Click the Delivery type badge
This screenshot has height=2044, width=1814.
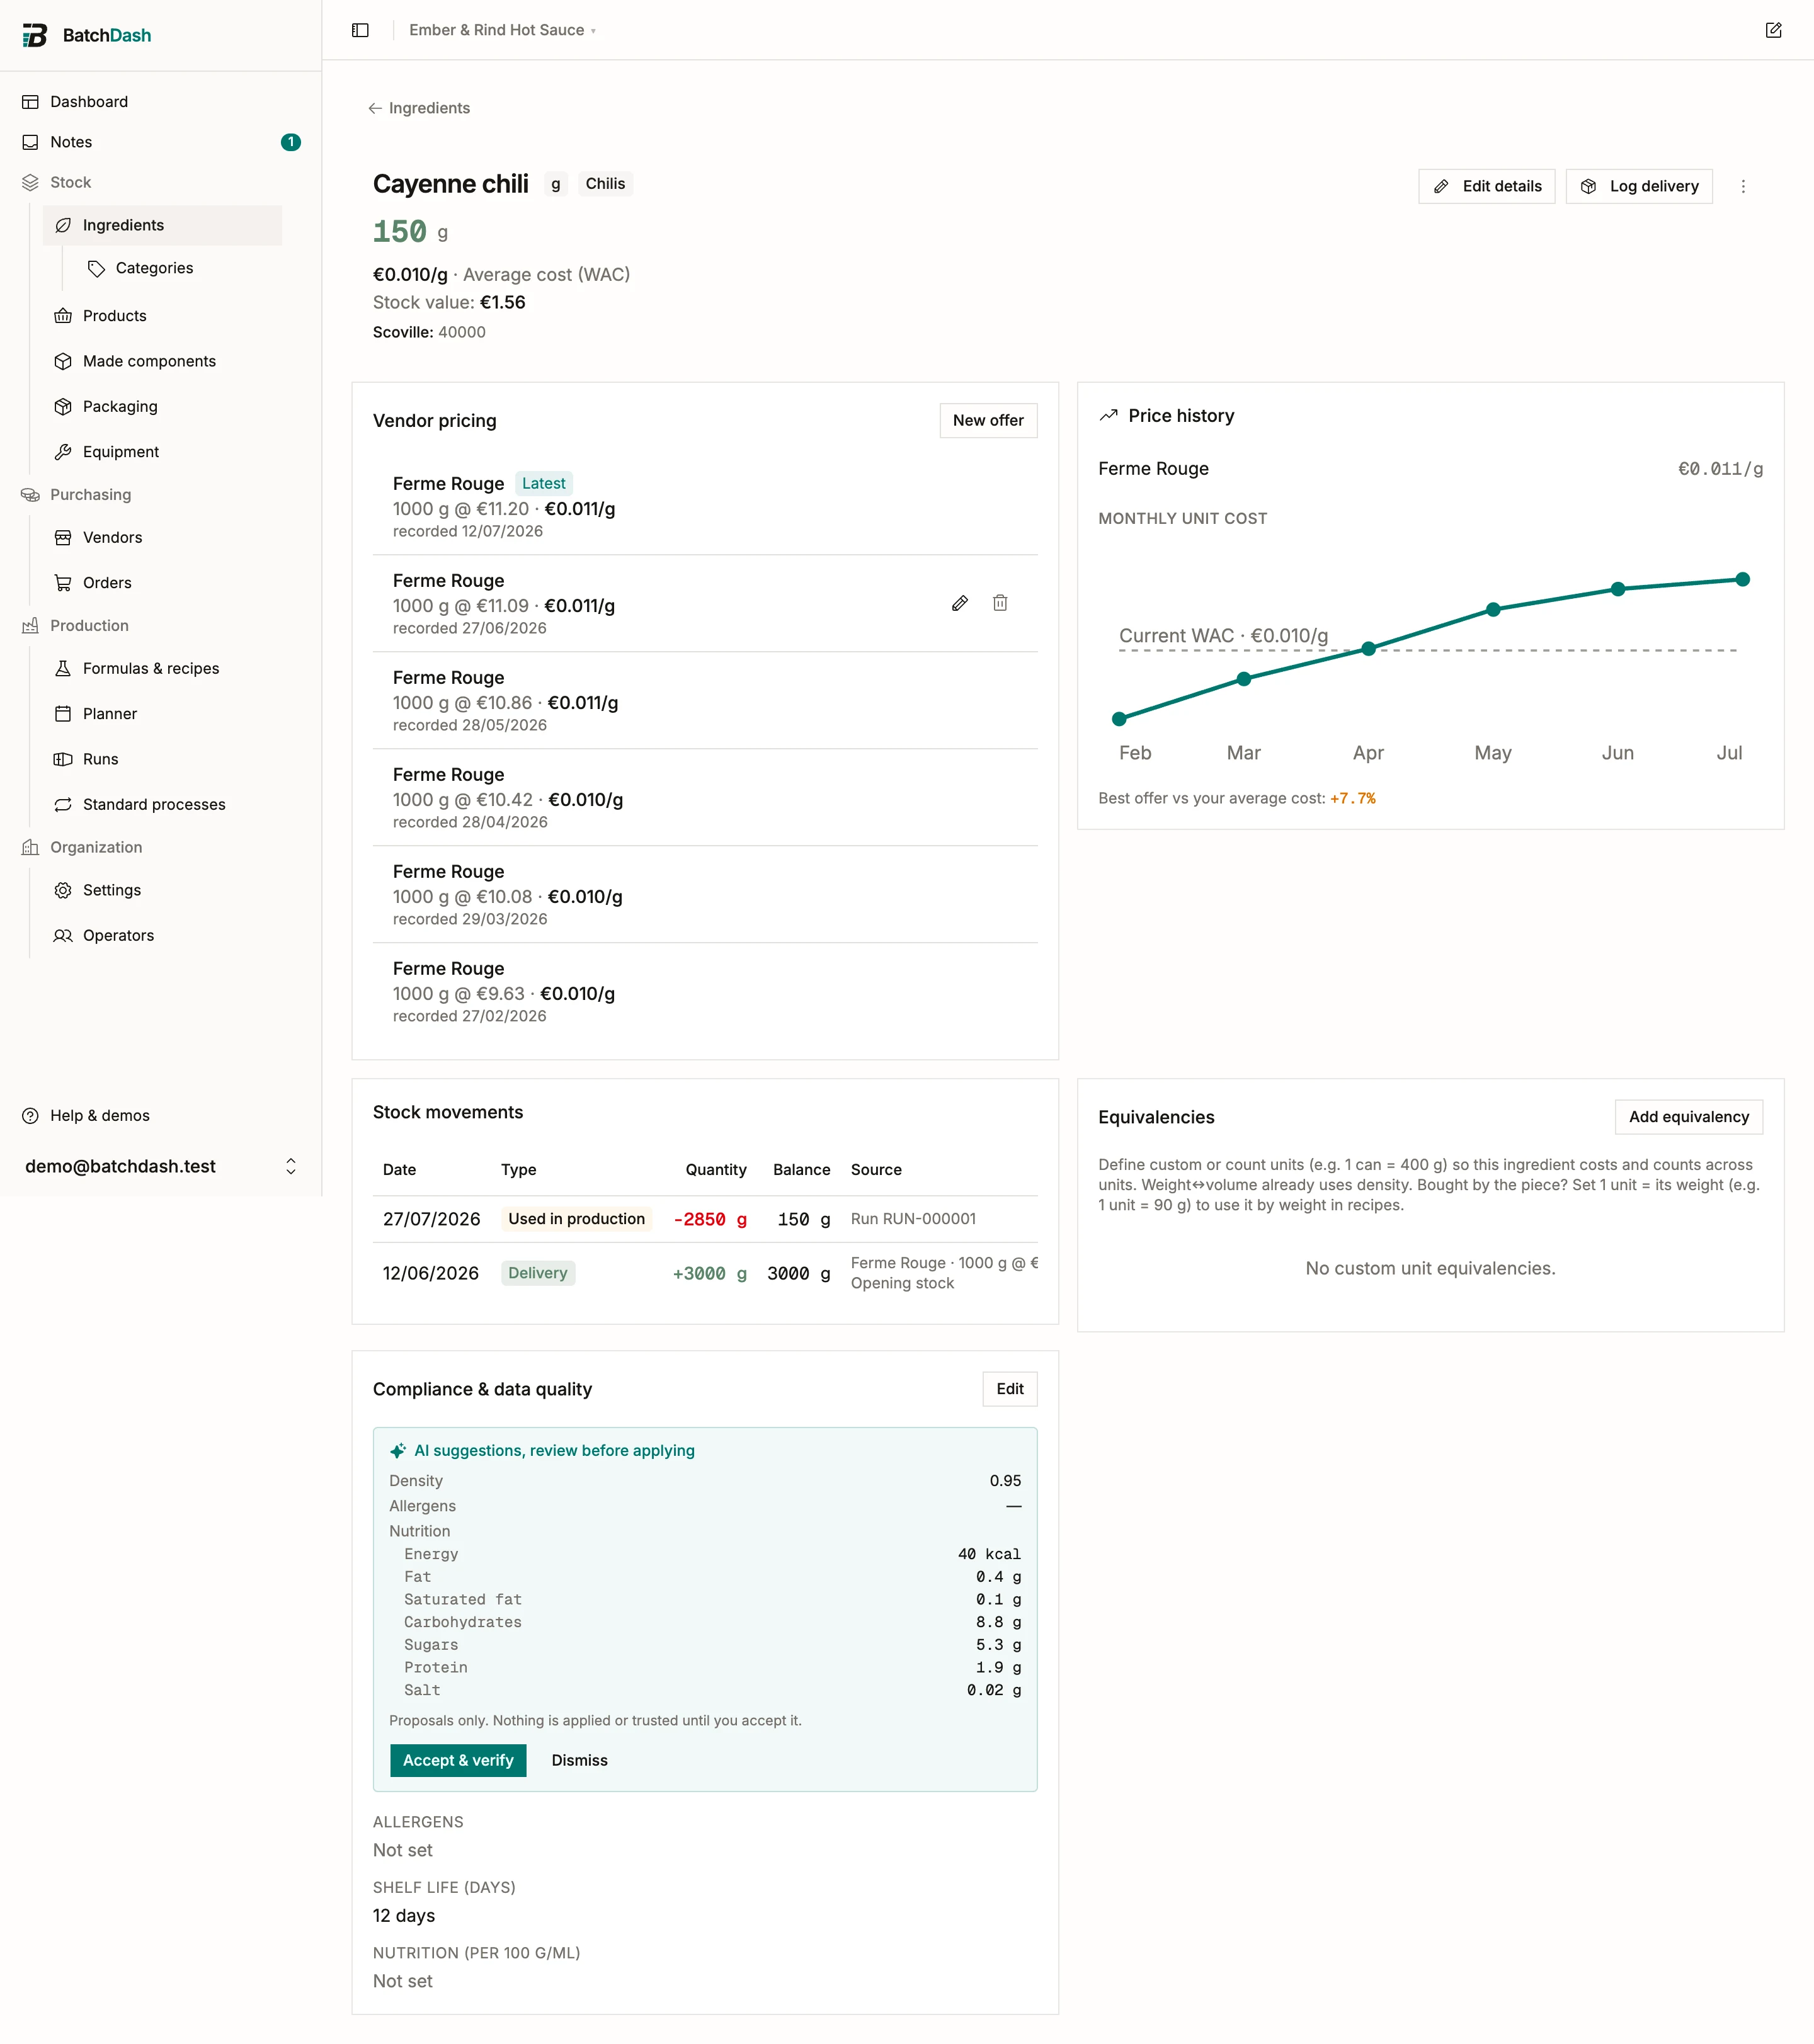pyautogui.click(x=538, y=1273)
